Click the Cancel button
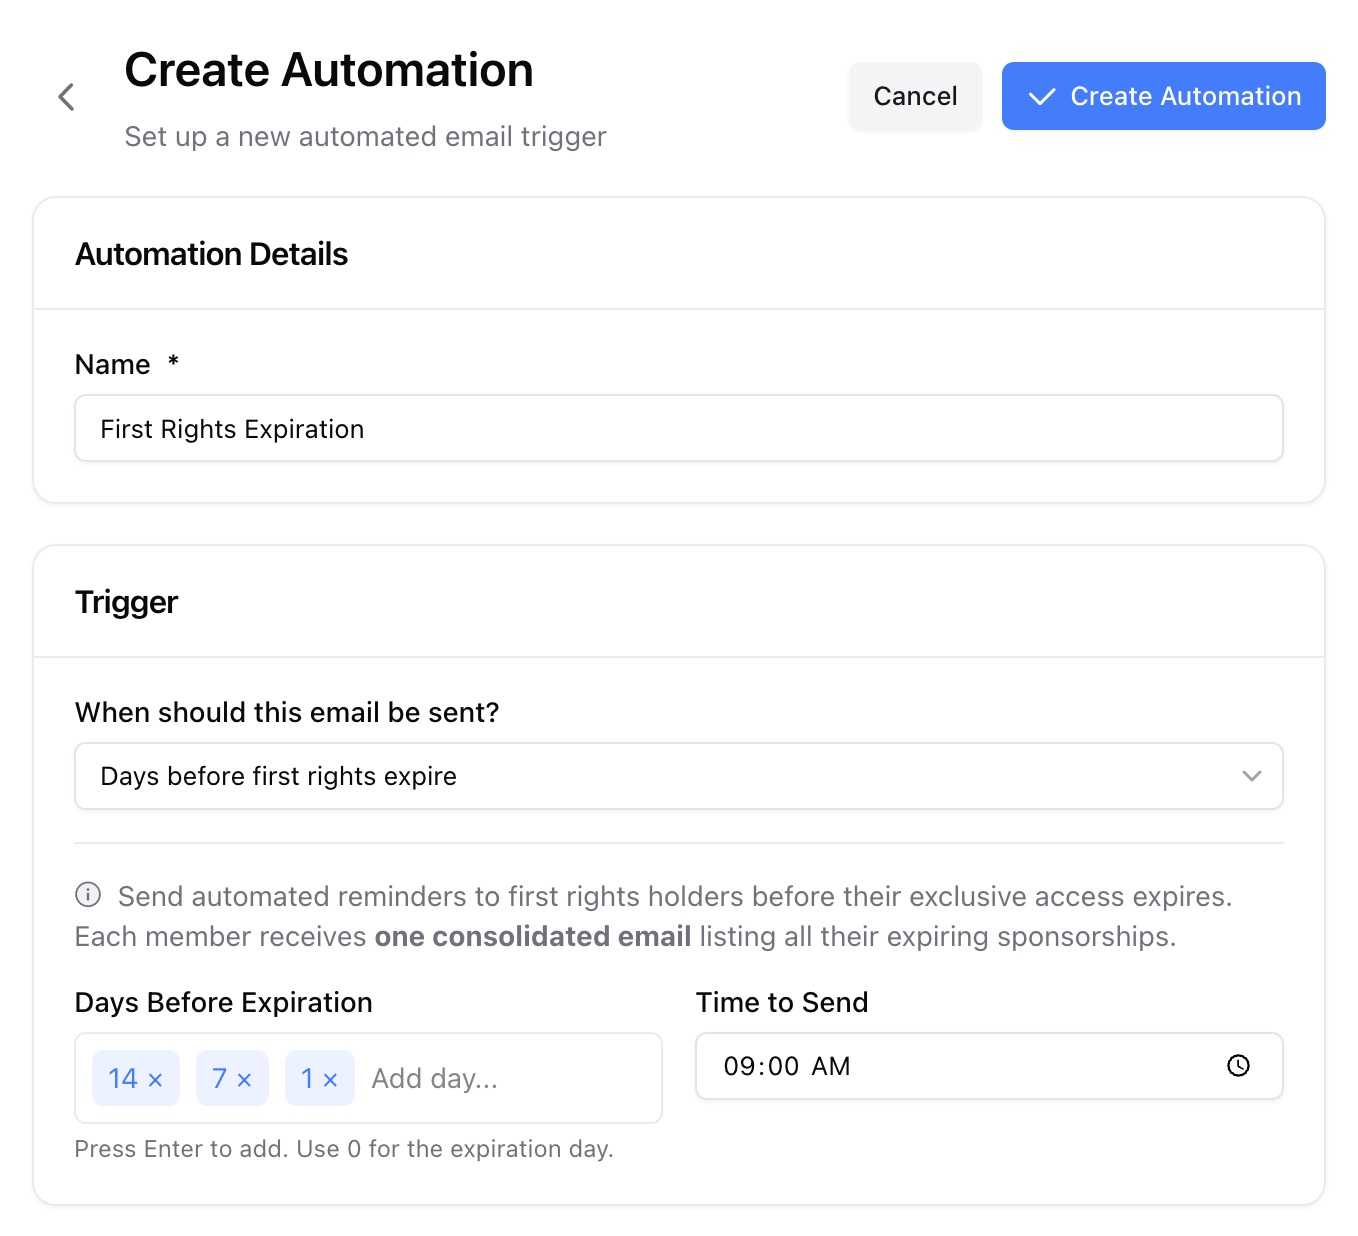The width and height of the screenshot is (1358, 1236). [x=914, y=96]
